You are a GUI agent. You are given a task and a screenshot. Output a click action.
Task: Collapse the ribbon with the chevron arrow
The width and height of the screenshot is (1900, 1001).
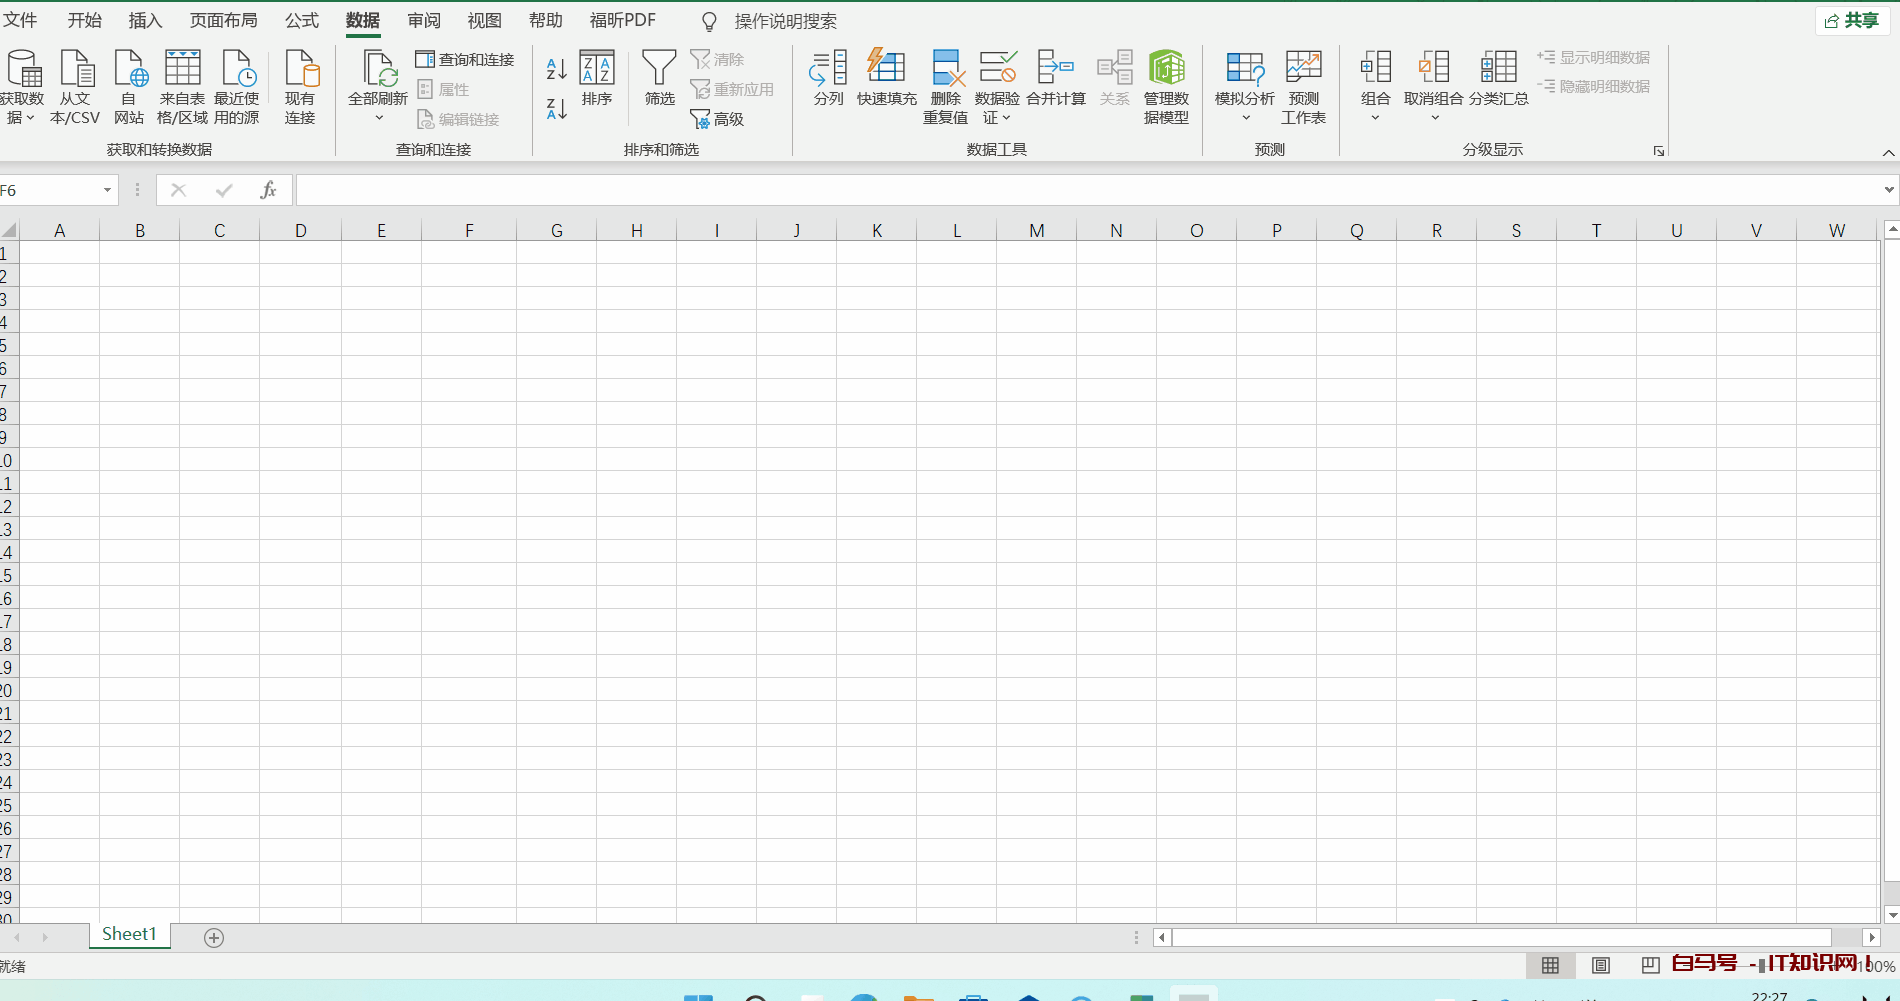(1888, 153)
